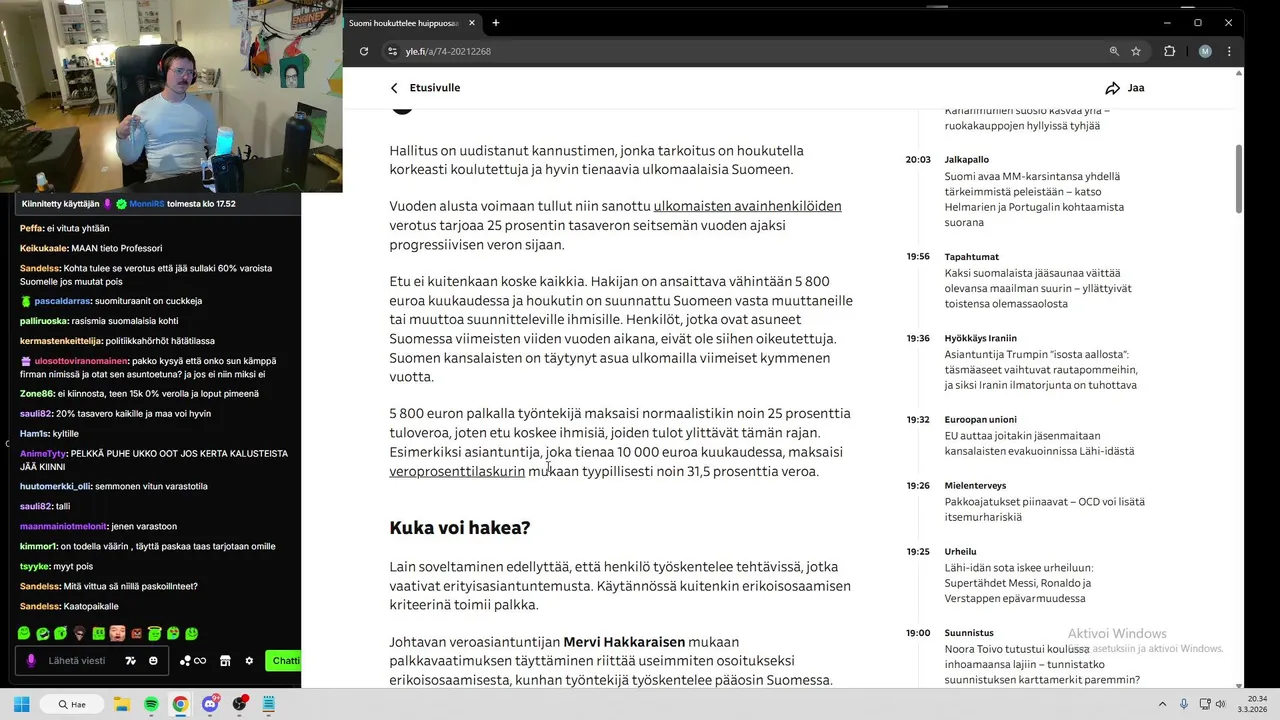The width and height of the screenshot is (1280, 720).
Task: Click the Sandelss Kaatopaikalle chat message
Action: click(x=69, y=606)
